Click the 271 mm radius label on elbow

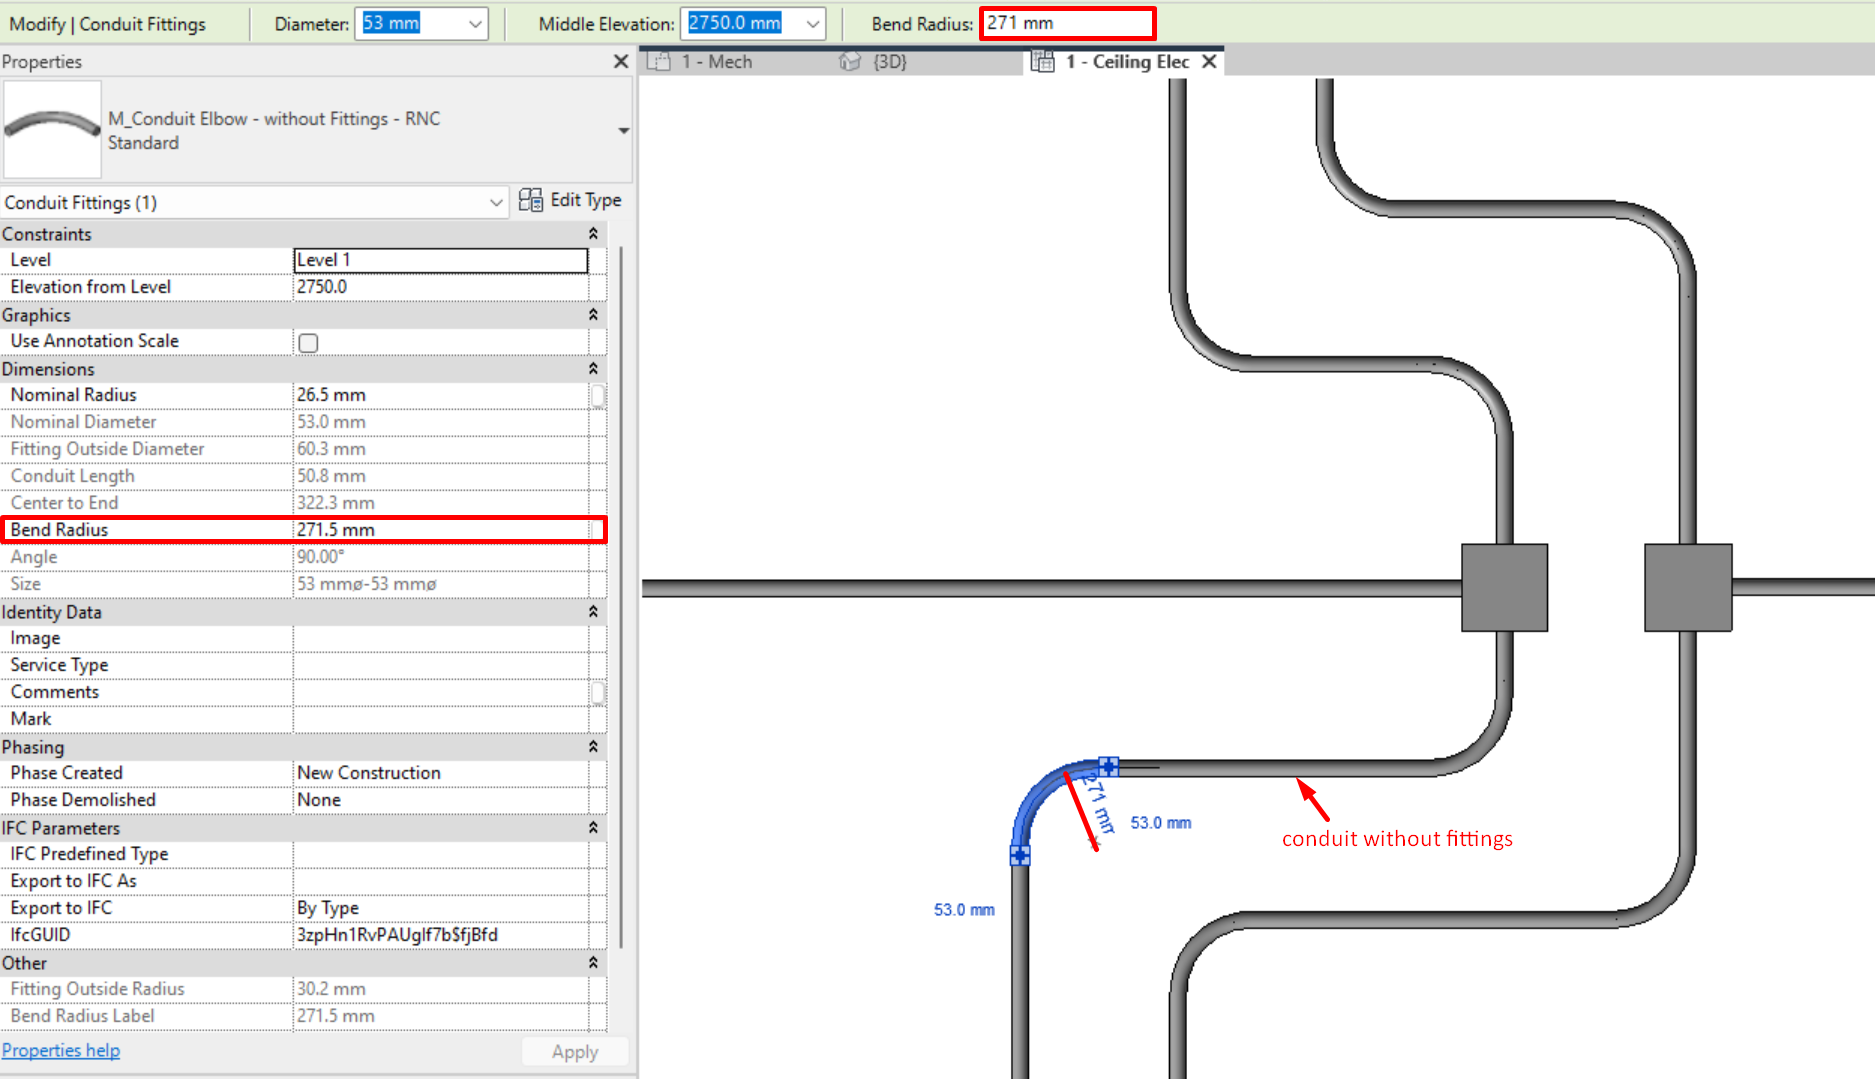click(x=1099, y=805)
